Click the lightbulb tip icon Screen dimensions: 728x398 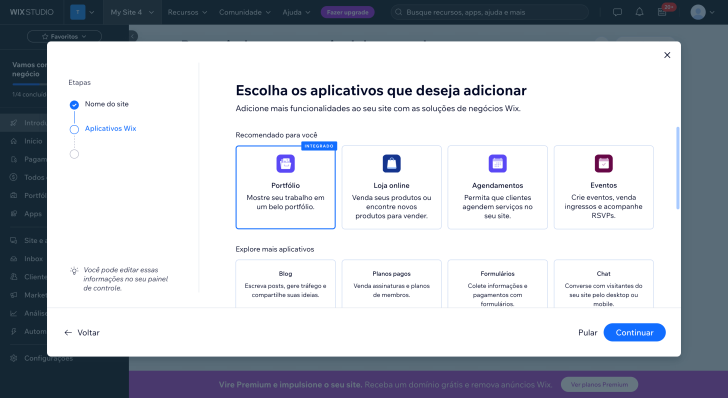pos(74,271)
